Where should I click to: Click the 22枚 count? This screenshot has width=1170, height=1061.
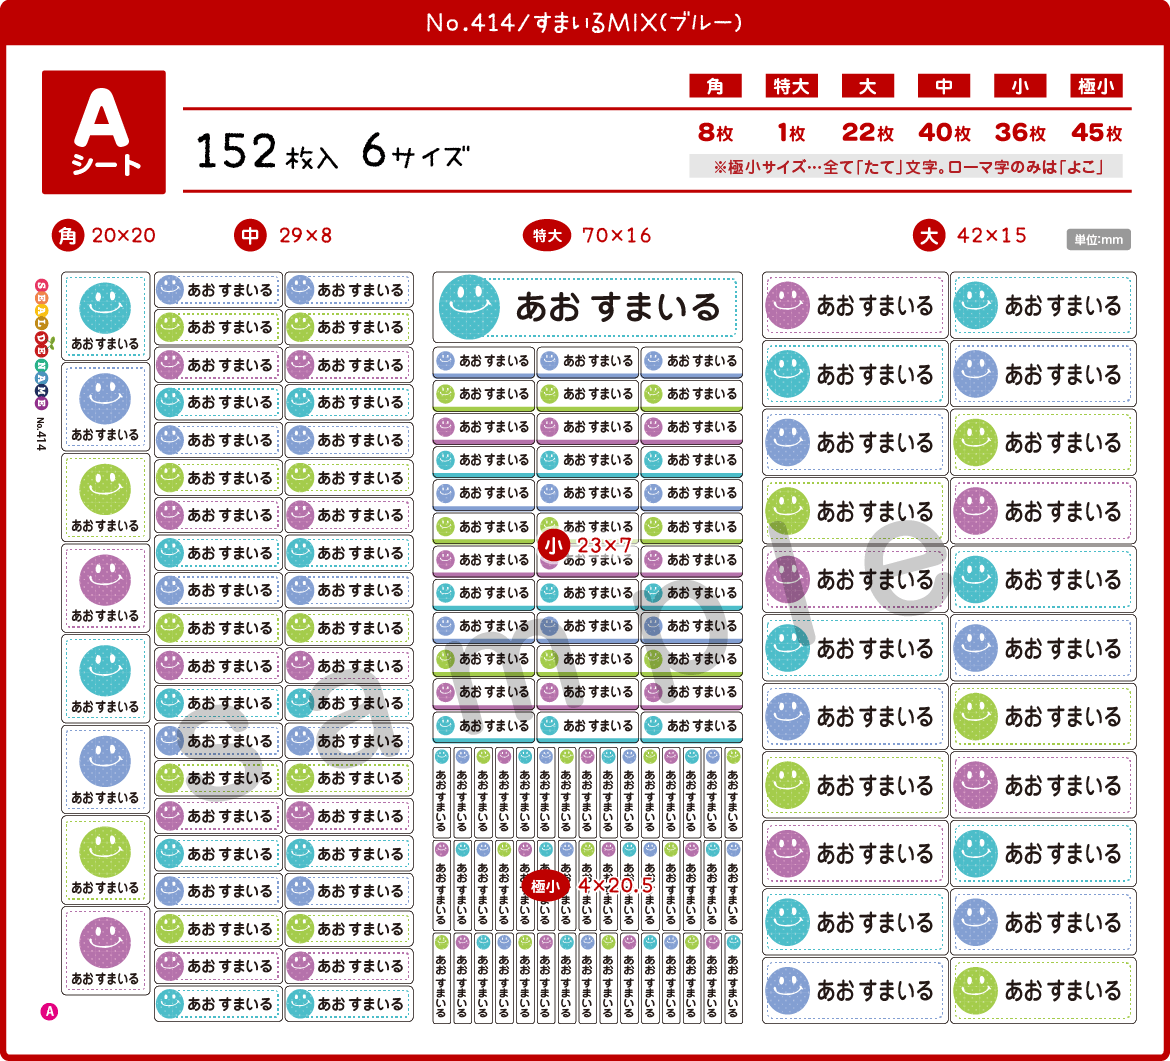(868, 133)
